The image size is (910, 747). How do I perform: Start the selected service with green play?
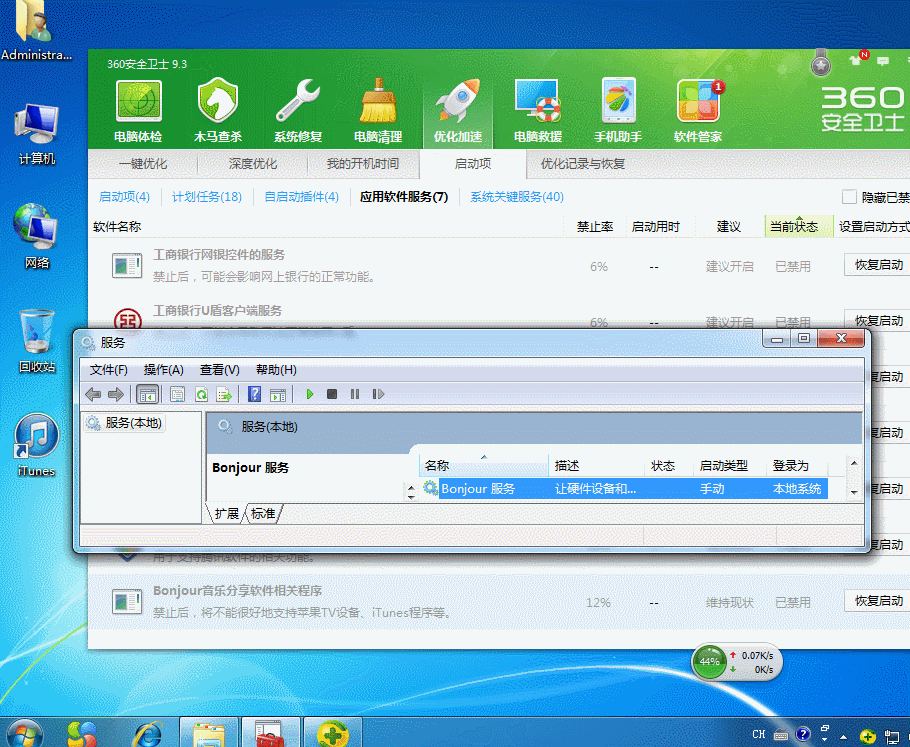309,394
